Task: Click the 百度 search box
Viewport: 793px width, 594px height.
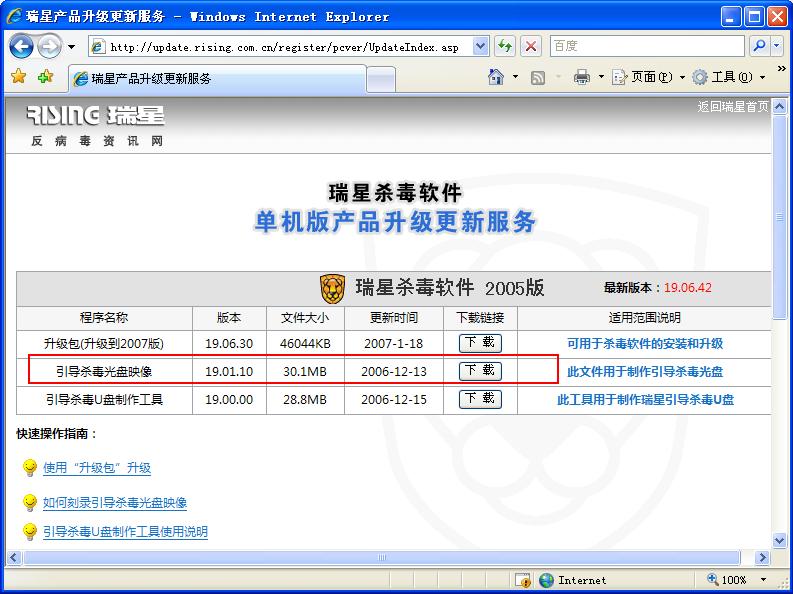Action: [x=647, y=46]
